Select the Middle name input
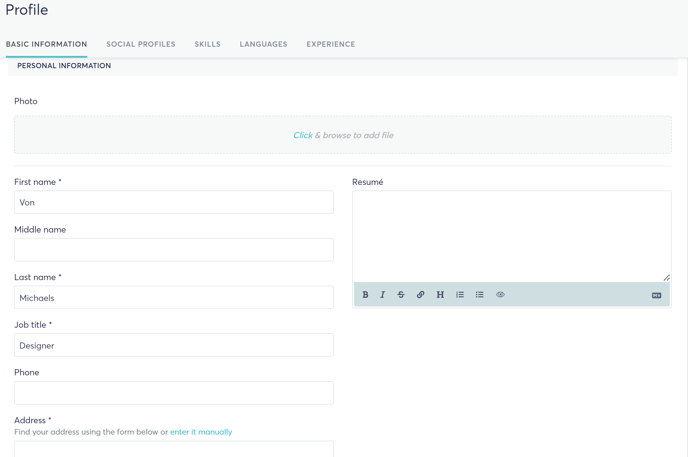 [x=174, y=250]
